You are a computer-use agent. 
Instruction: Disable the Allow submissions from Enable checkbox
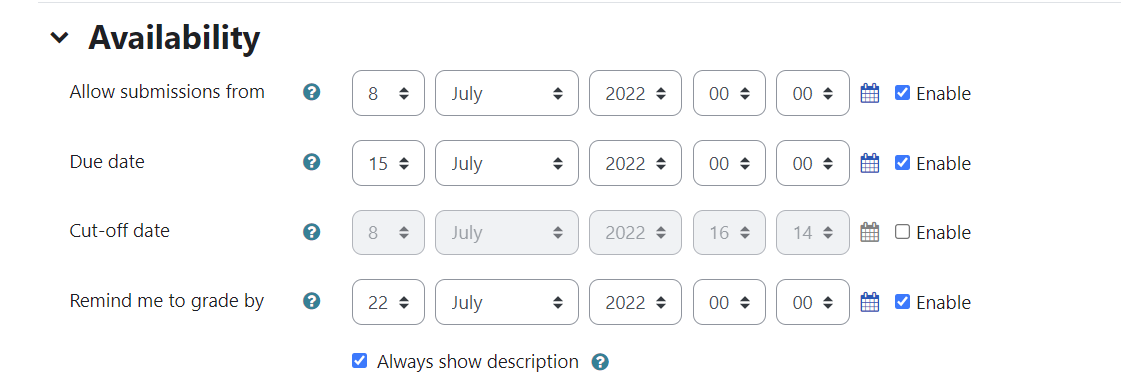tap(902, 93)
